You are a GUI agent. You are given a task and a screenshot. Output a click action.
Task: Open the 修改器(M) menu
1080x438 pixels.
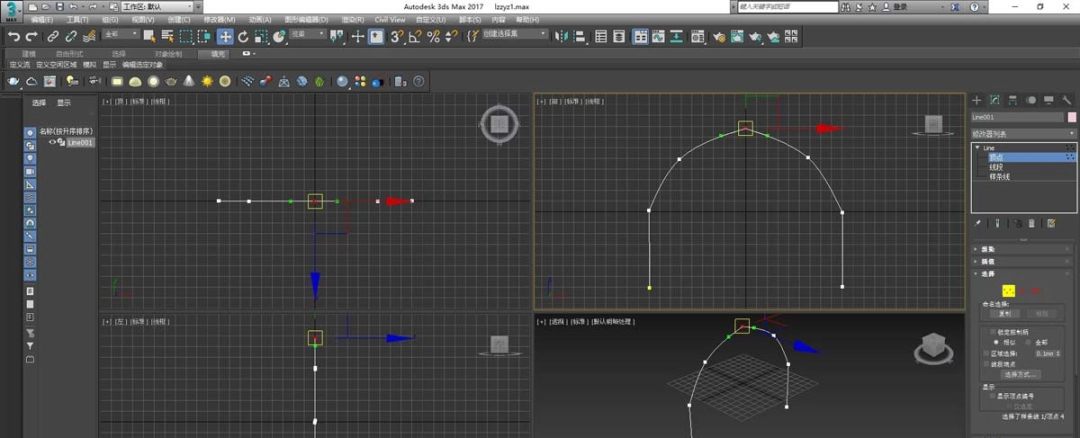coord(219,20)
